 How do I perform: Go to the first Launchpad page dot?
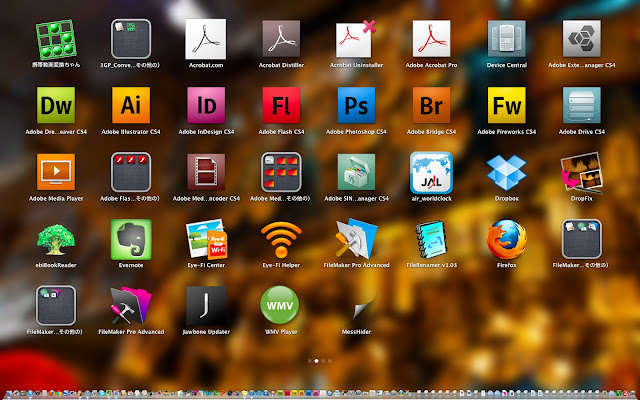pos(310,361)
